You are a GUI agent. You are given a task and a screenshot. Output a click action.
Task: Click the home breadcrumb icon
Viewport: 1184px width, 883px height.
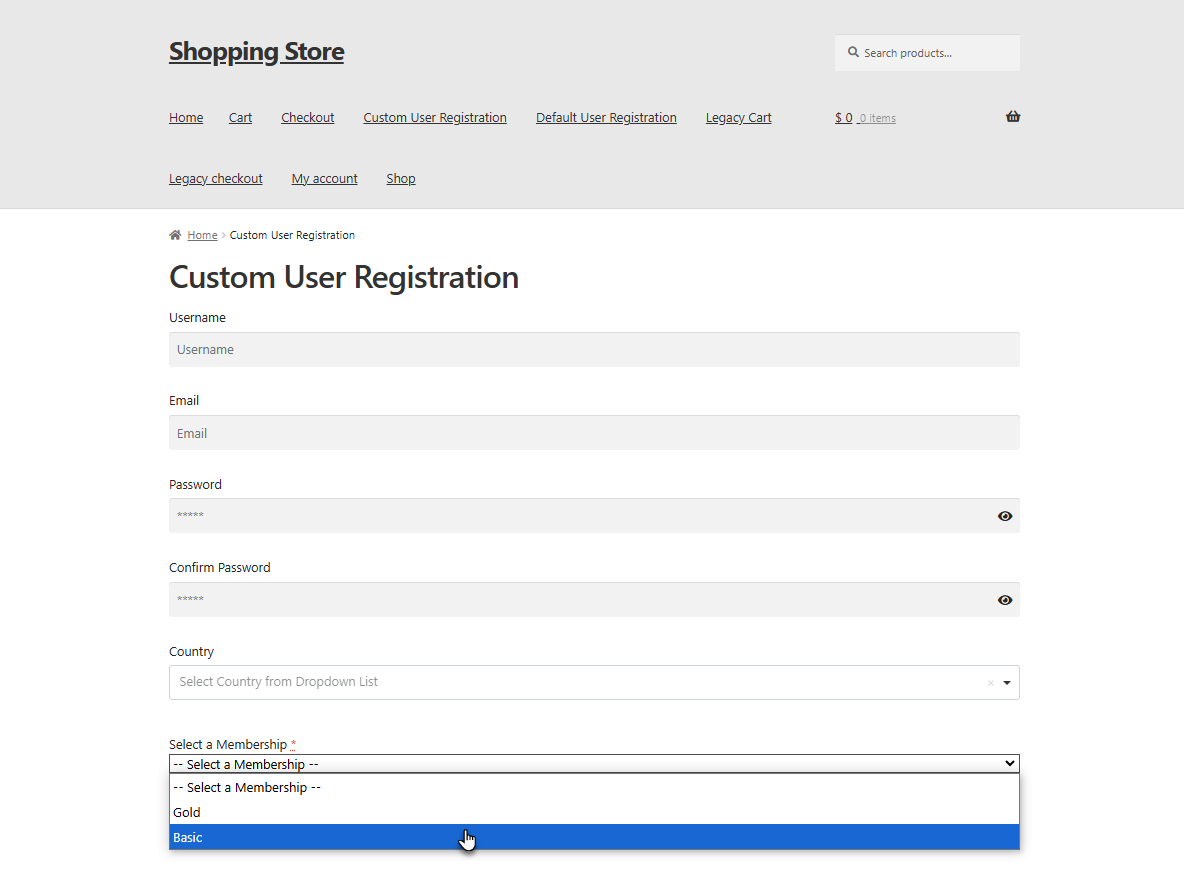(174, 234)
